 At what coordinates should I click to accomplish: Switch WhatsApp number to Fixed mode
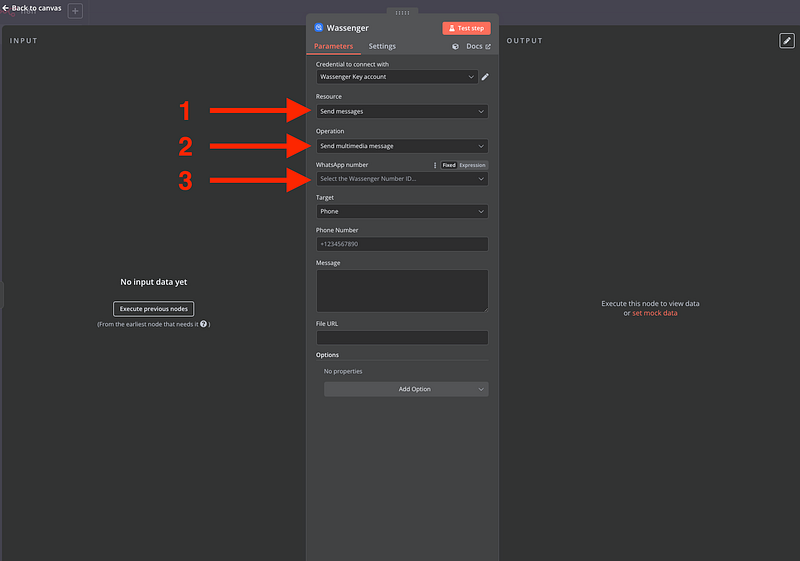click(449, 165)
